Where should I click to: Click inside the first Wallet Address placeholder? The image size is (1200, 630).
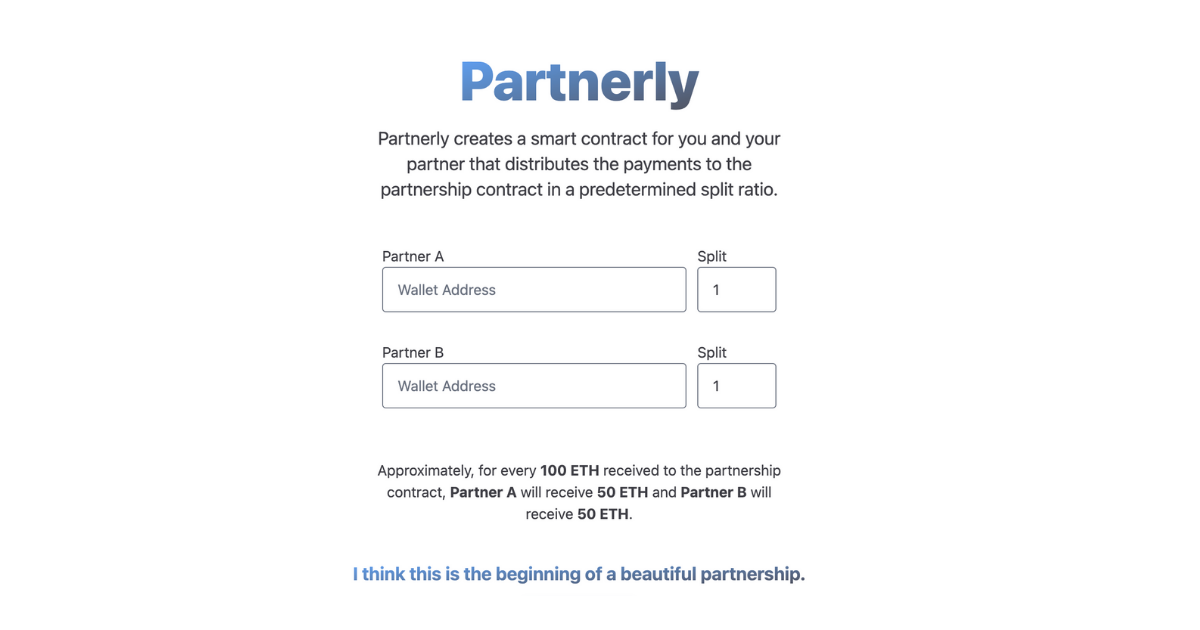click(x=447, y=289)
